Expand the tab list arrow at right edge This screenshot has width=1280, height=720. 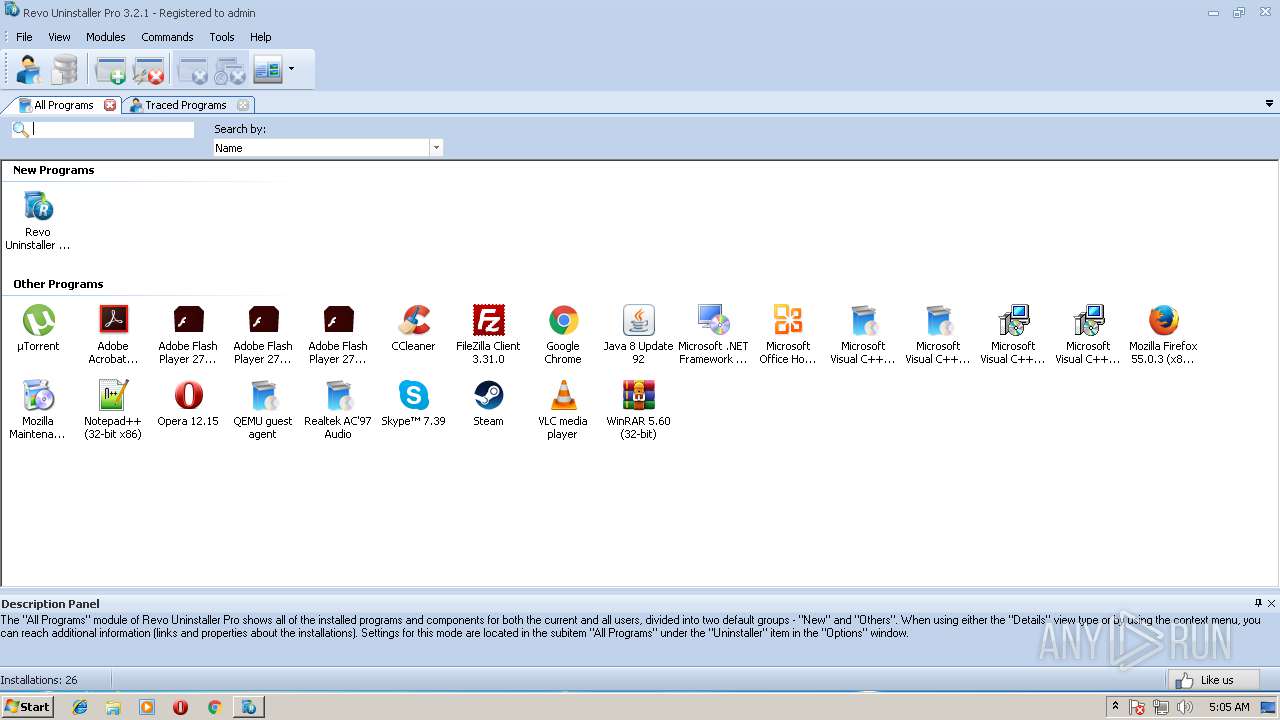[1269, 104]
